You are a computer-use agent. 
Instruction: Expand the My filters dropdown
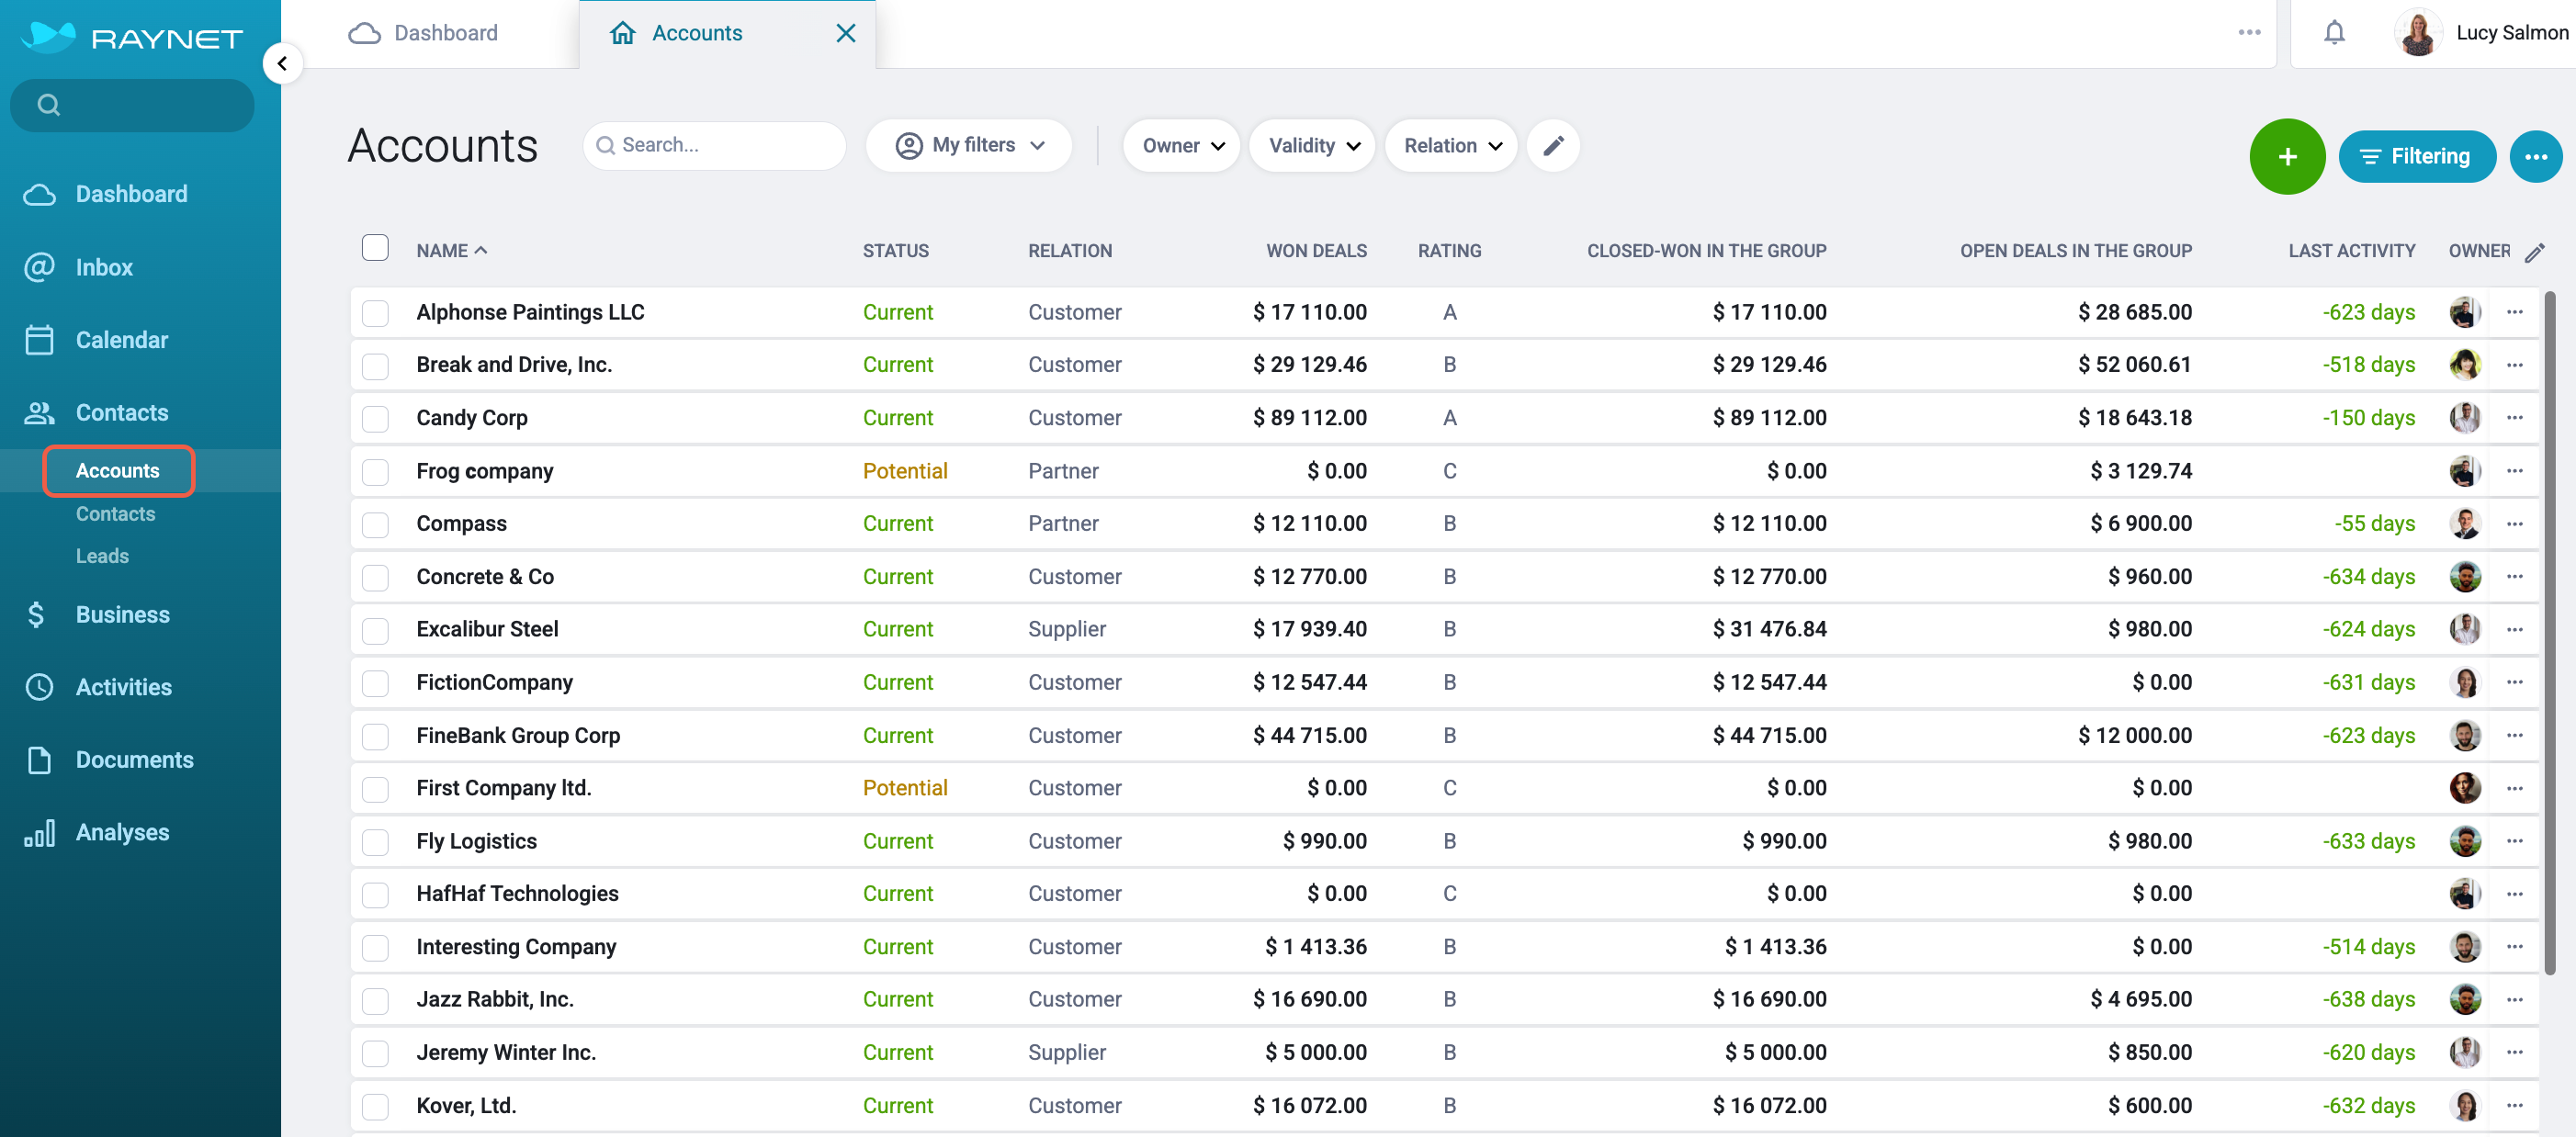pyautogui.click(x=969, y=146)
